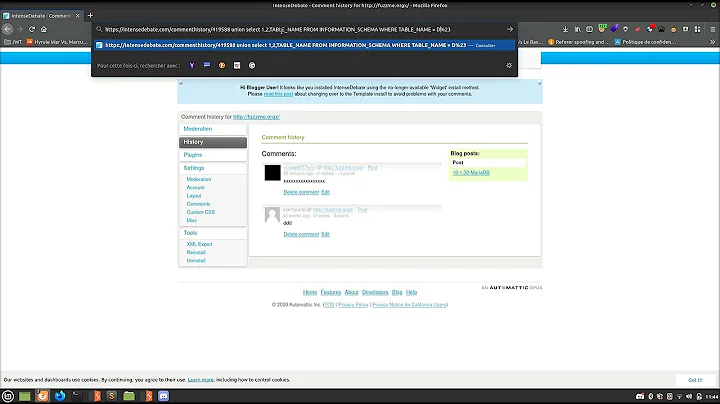Viewport: 720px width, 404px height.
Task: Search with the DuckDuckGo one-off icon
Action: coord(222,65)
